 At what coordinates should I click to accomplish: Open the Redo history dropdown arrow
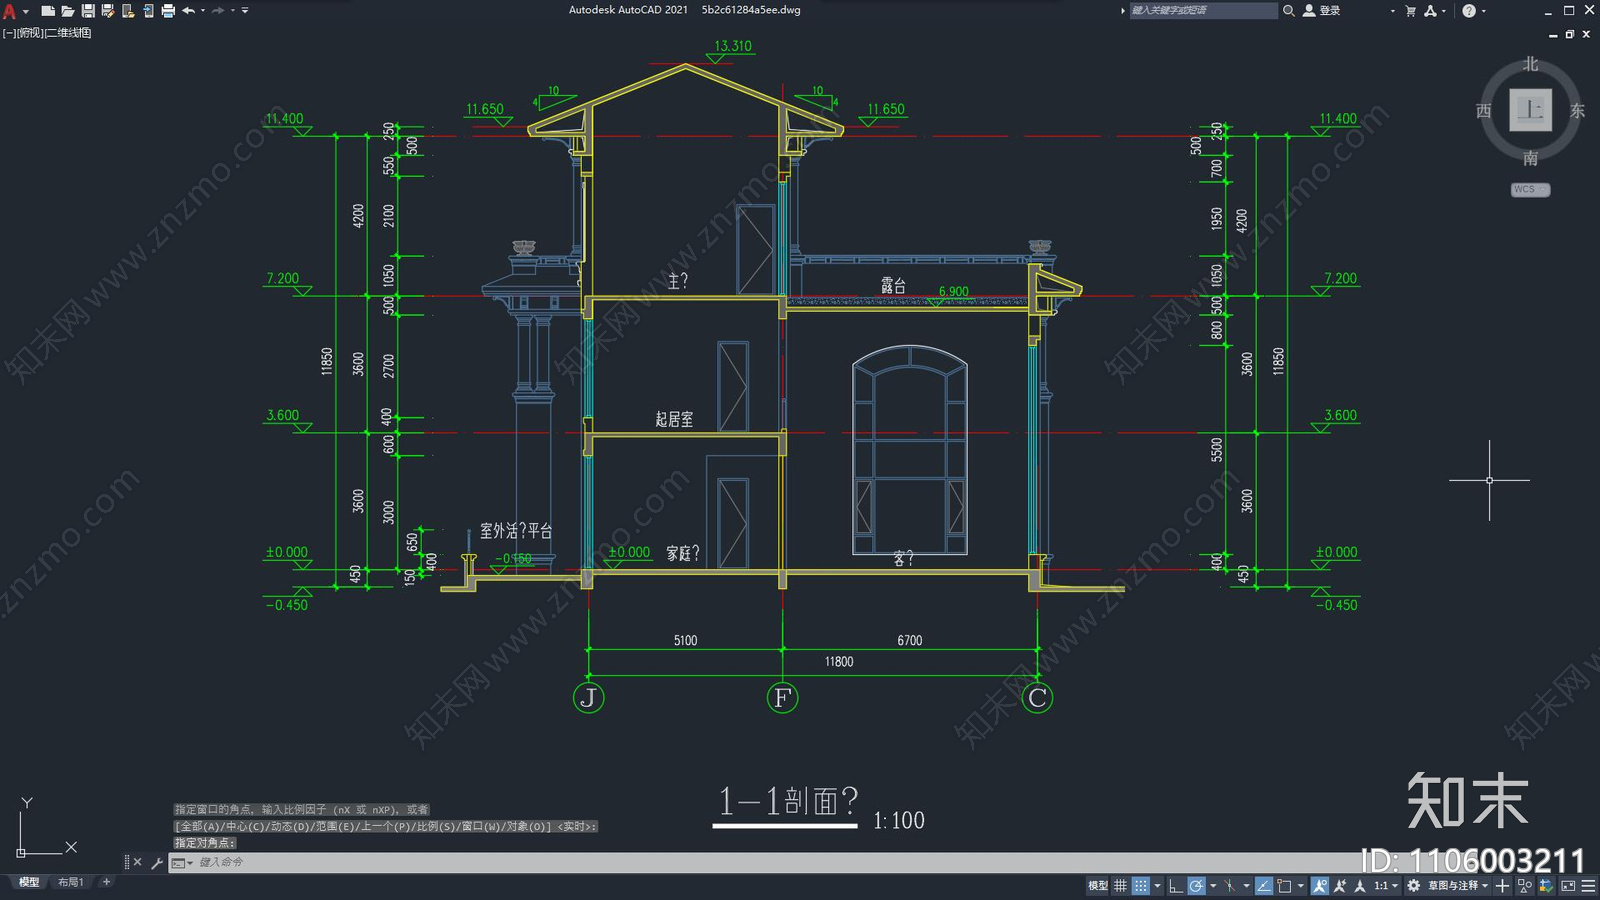tap(233, 11)
